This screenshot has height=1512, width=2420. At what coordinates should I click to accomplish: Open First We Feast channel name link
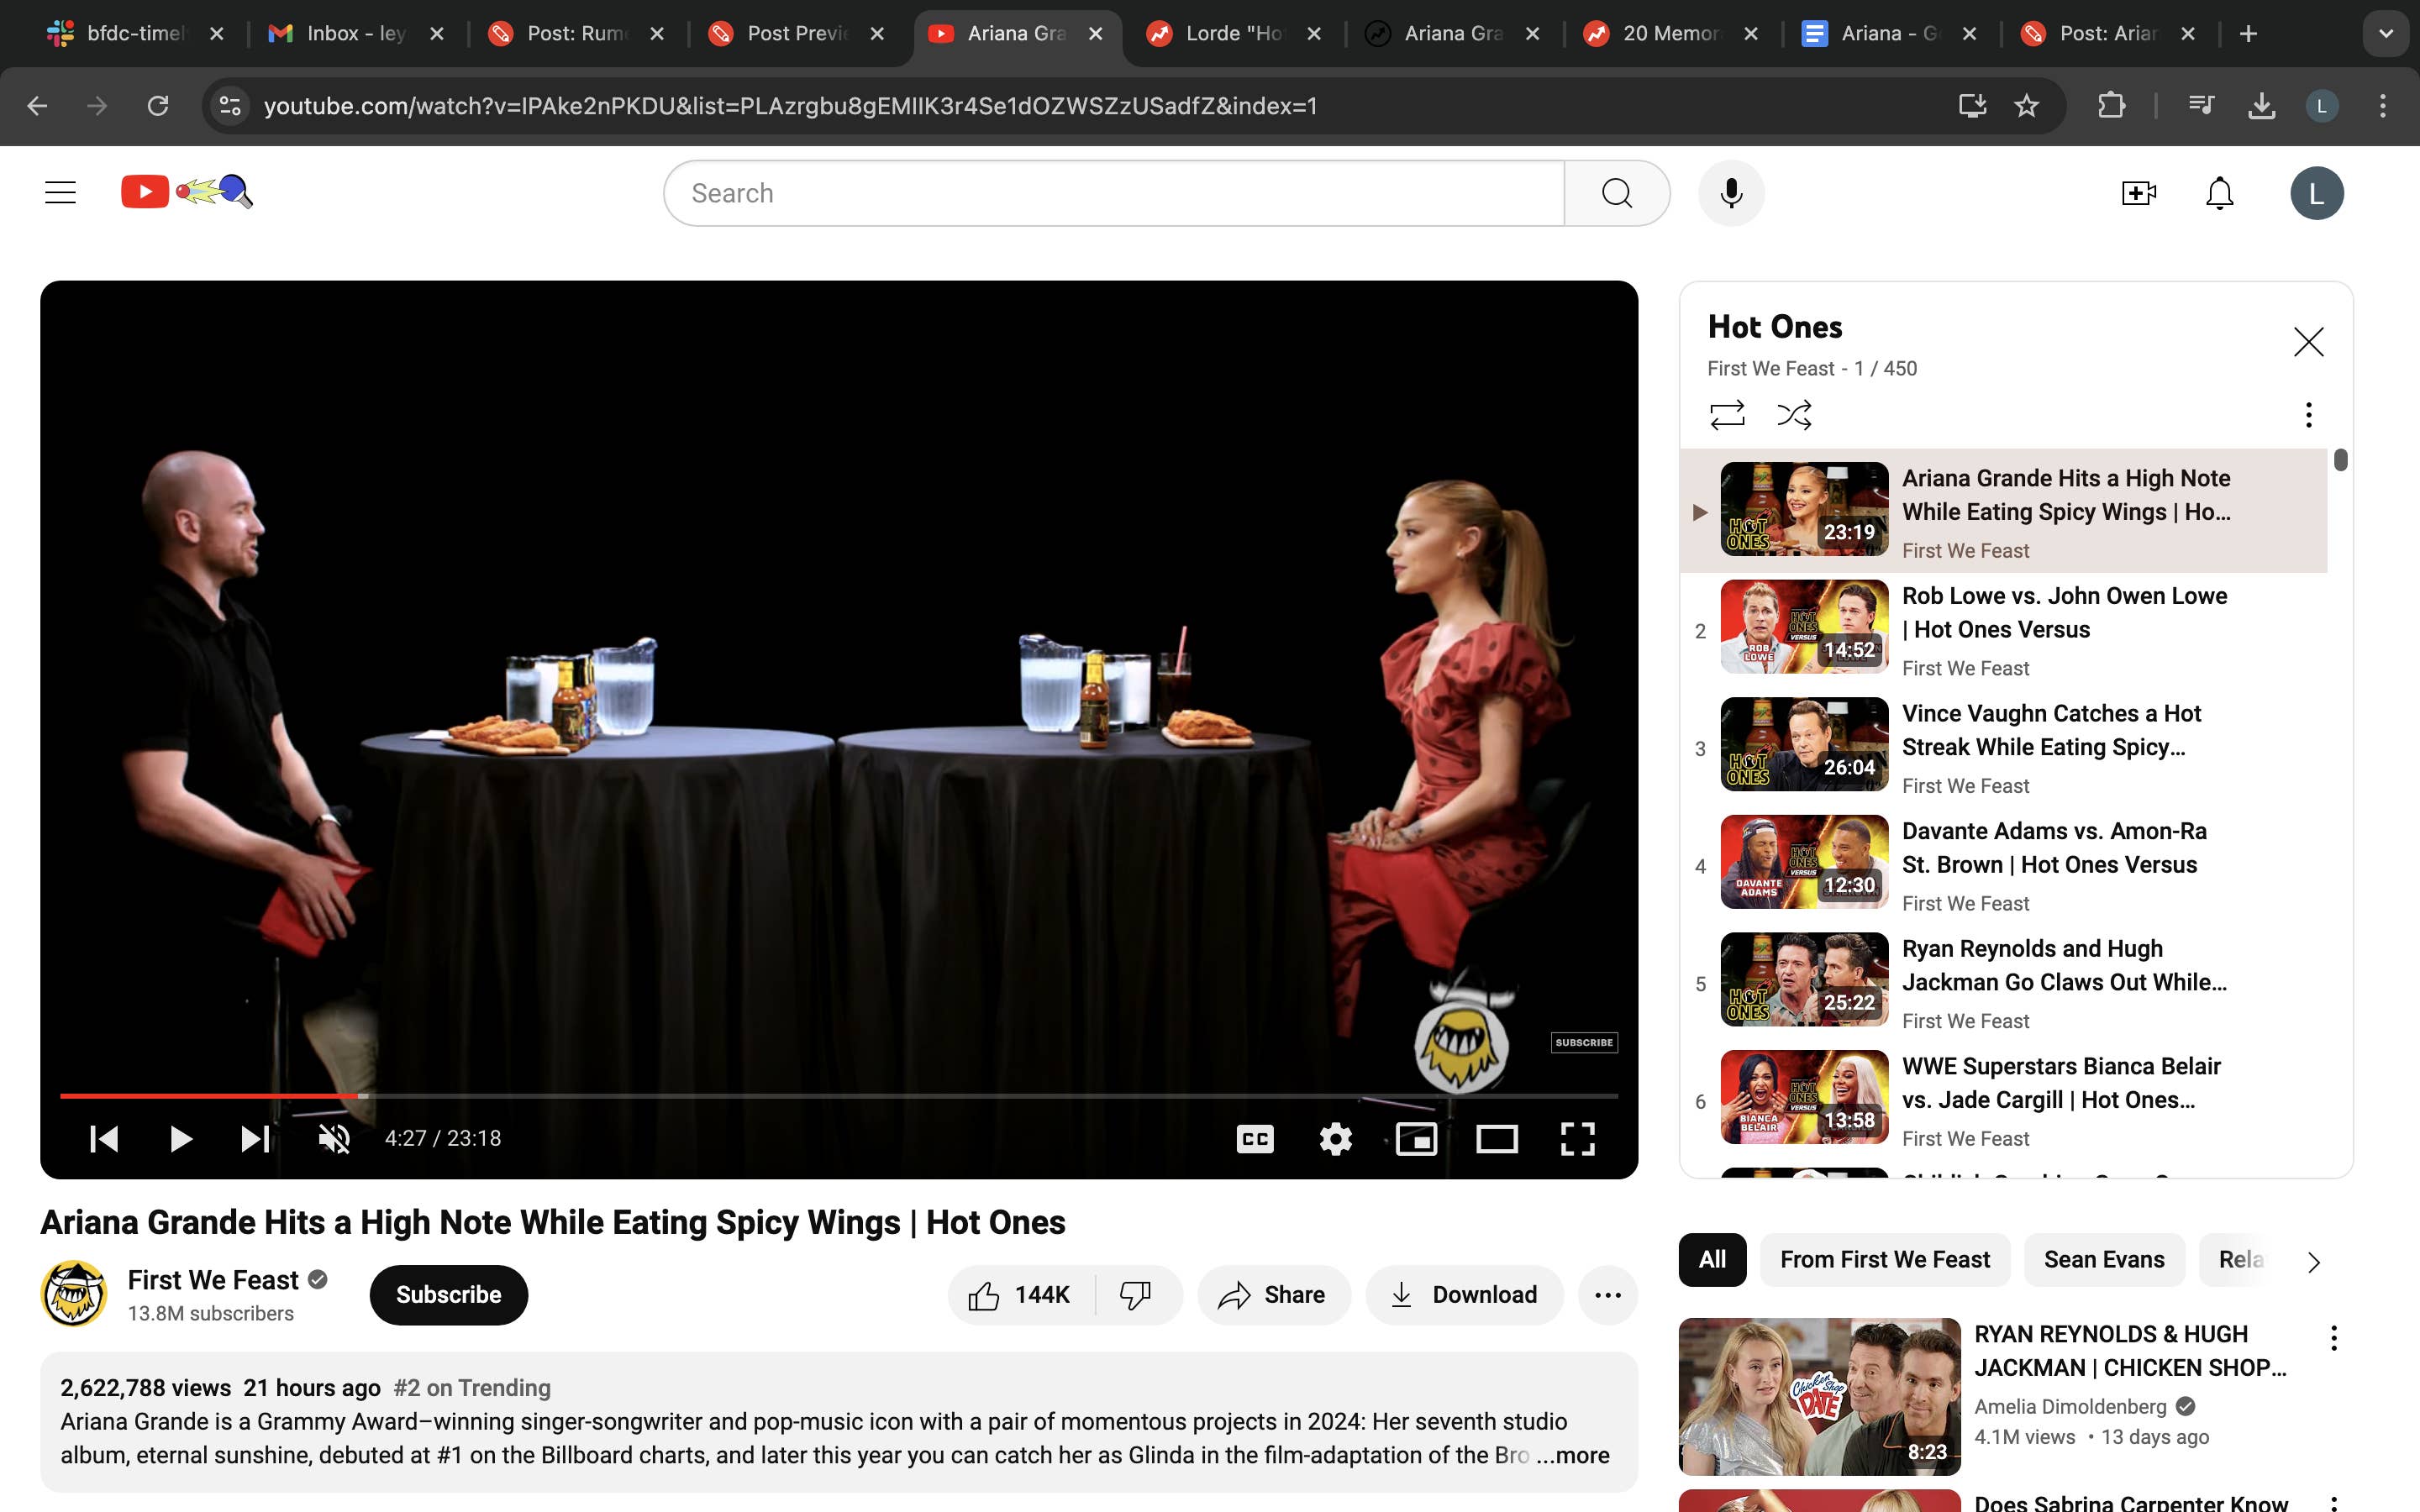click(x=213, y=1280)
